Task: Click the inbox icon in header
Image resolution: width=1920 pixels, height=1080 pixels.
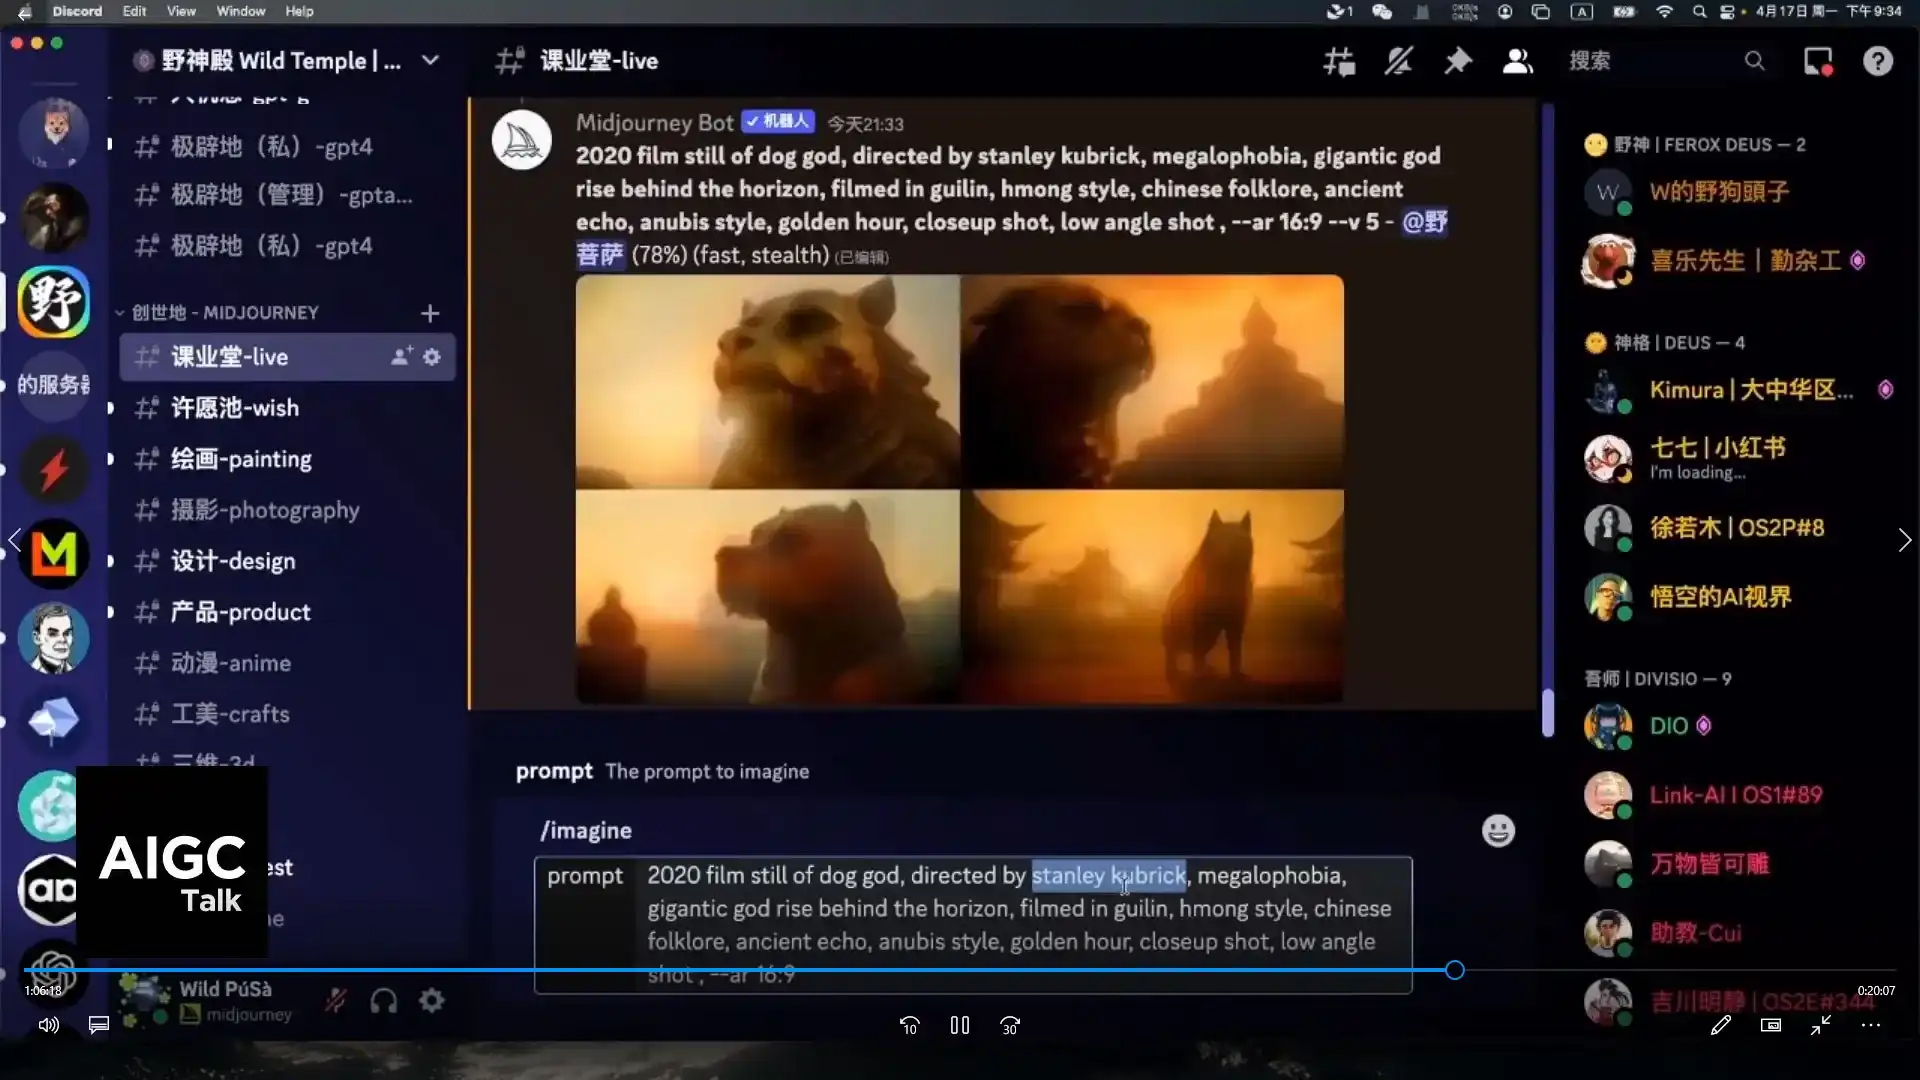Action: pos(1818,61)
